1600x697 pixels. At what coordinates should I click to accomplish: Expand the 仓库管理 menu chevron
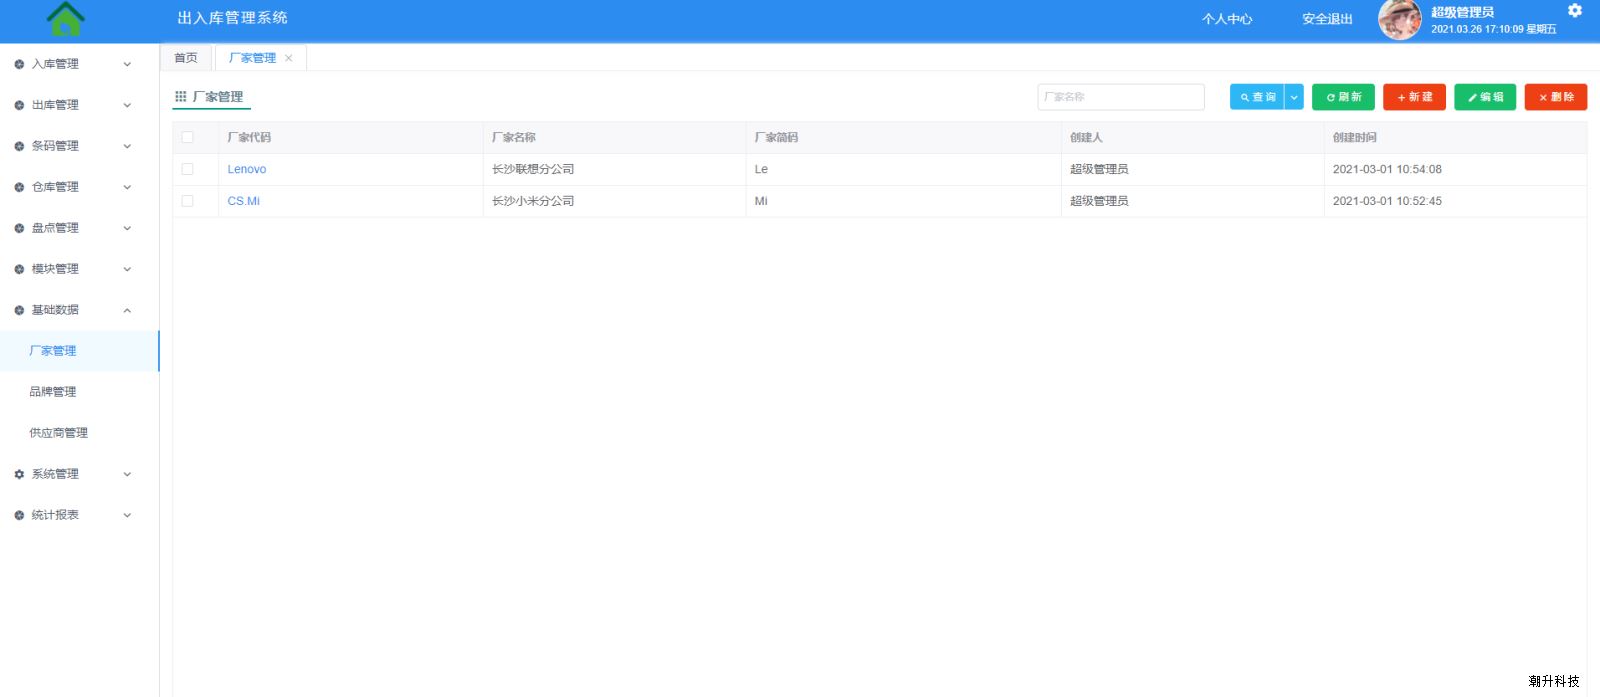pos(127,187)
